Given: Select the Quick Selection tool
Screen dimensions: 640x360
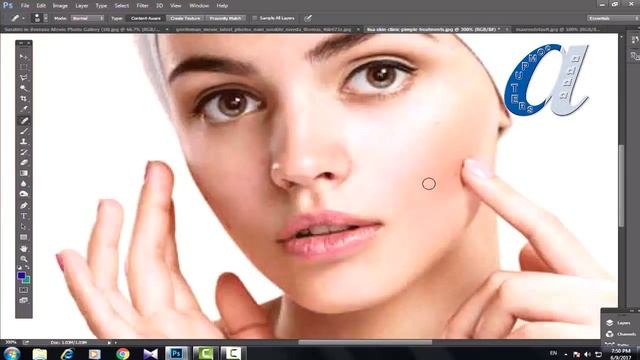Looking at the screenshot, I should point(23,88).
